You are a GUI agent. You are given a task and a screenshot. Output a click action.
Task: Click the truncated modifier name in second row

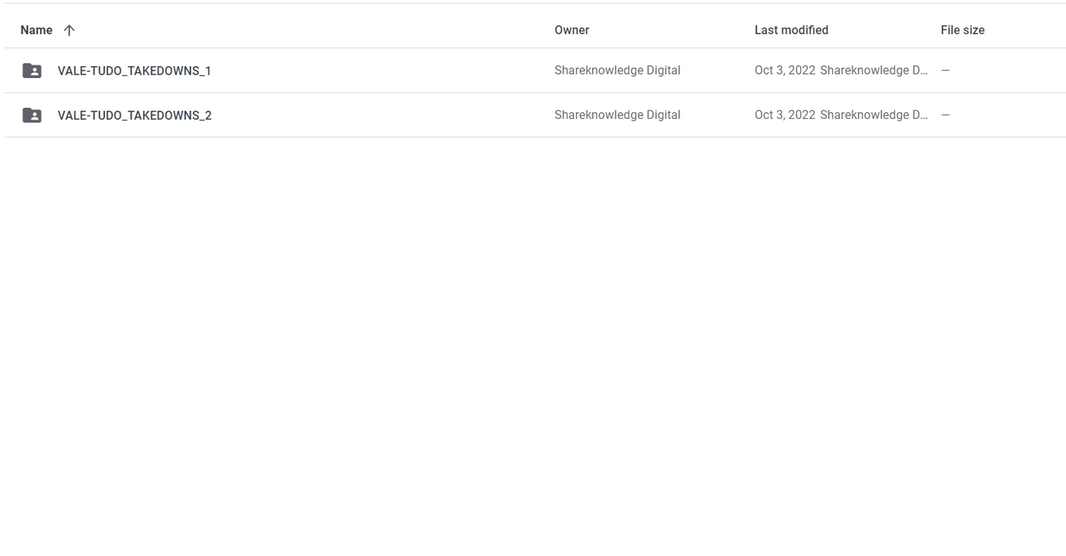click(x=874, y=115)
